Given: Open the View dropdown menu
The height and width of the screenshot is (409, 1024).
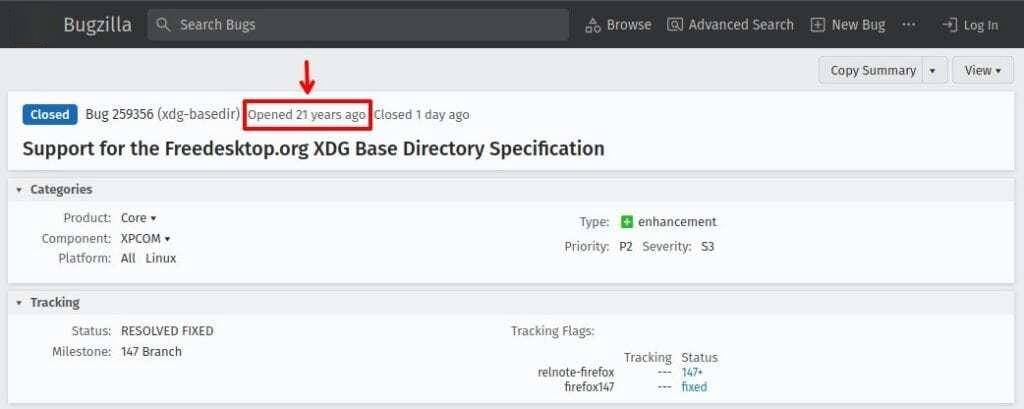Looking at the screenshot, I should (983, 71).
